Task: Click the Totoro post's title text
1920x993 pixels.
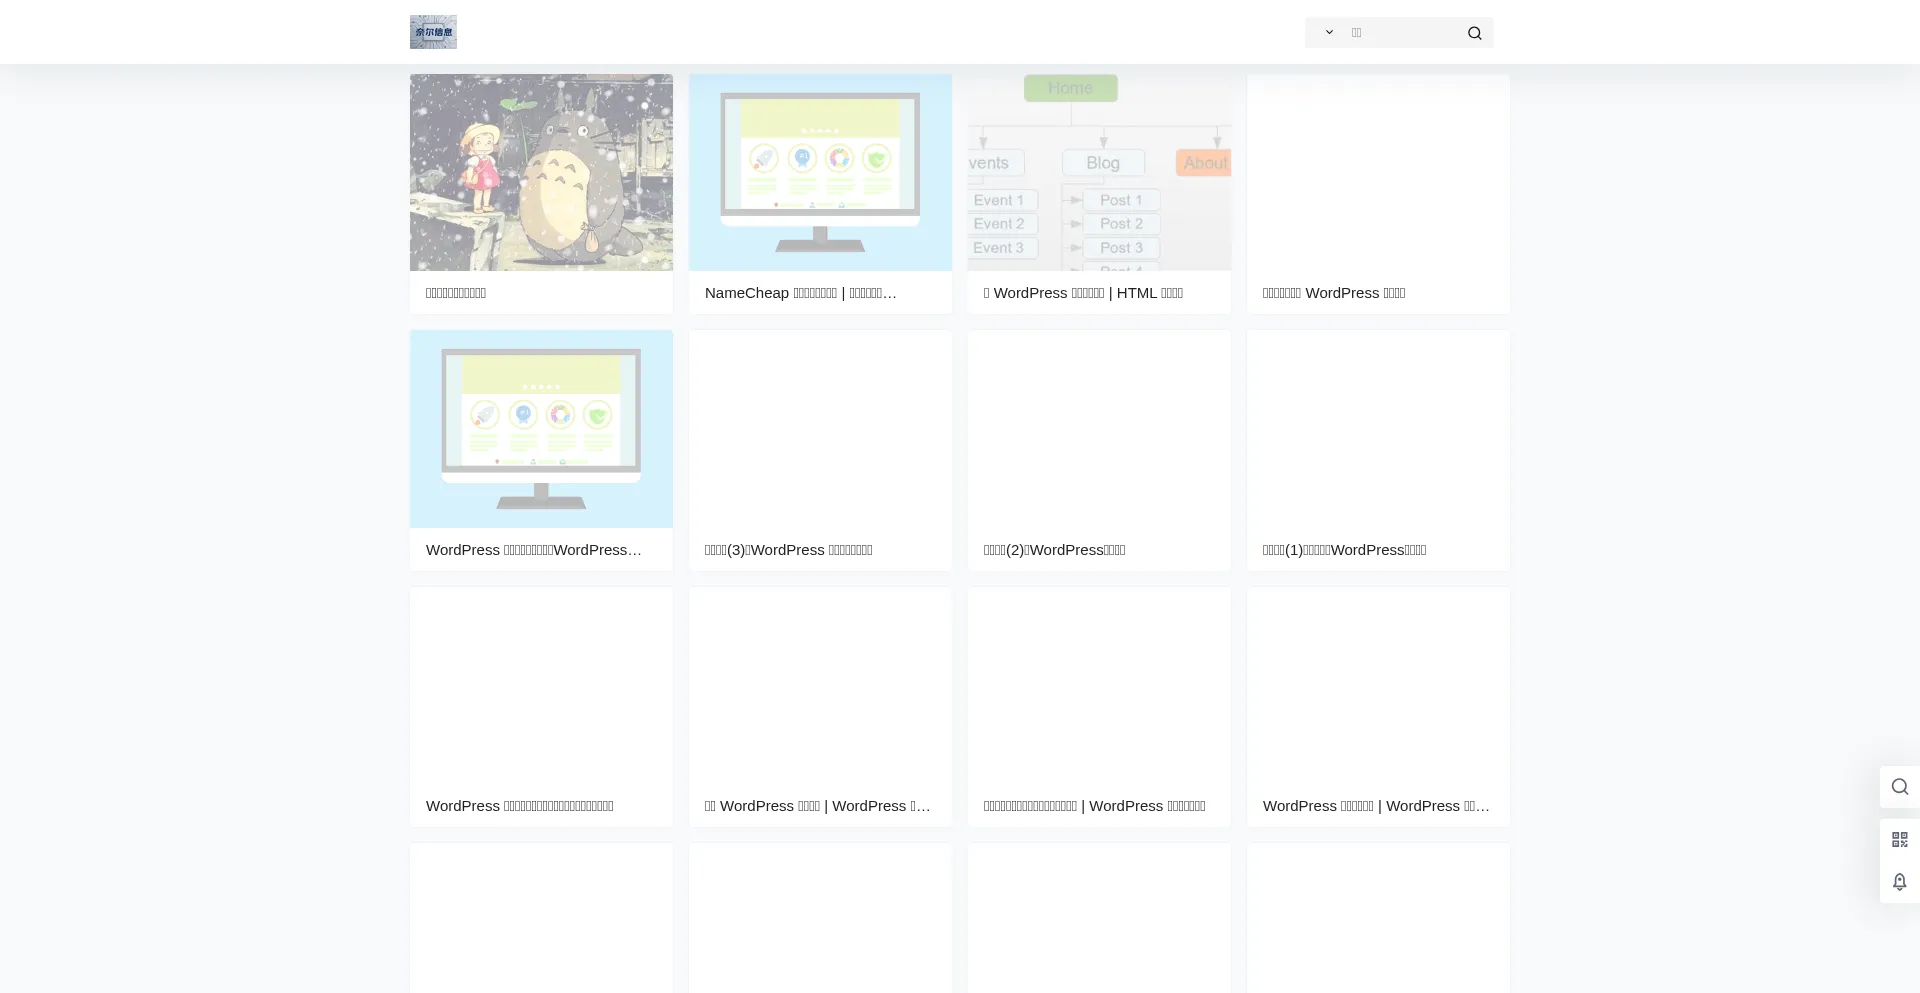Action: (x=456, y=293)
